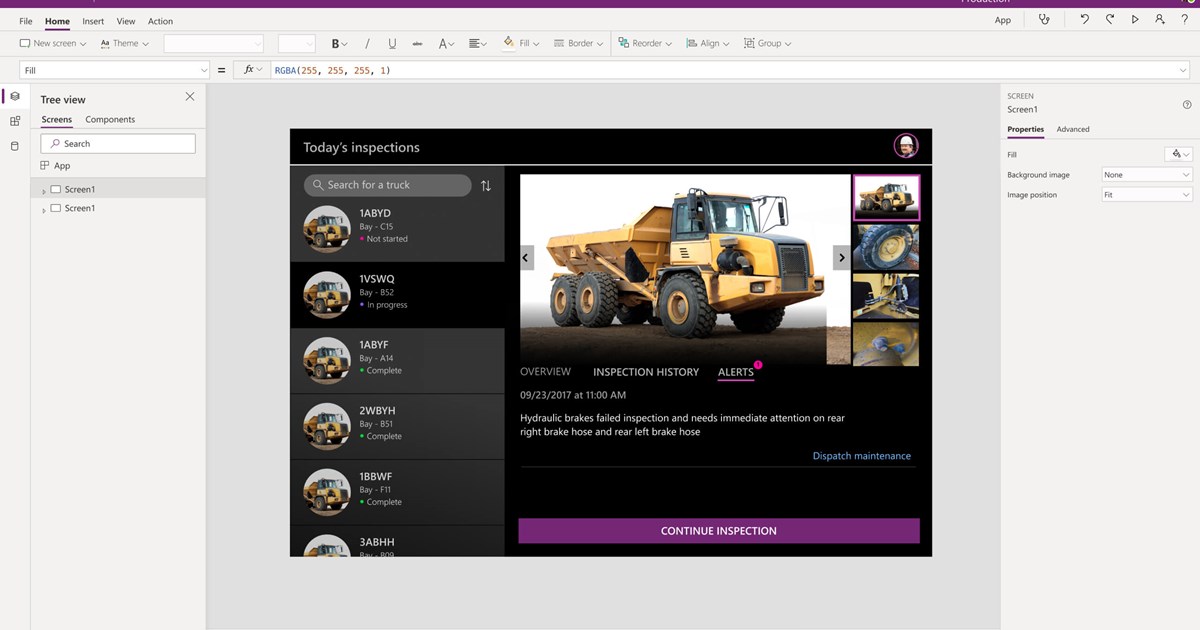Open the Fill color picker in Properties
This screenshot has height=630, width=1200.
(1179, 154)
